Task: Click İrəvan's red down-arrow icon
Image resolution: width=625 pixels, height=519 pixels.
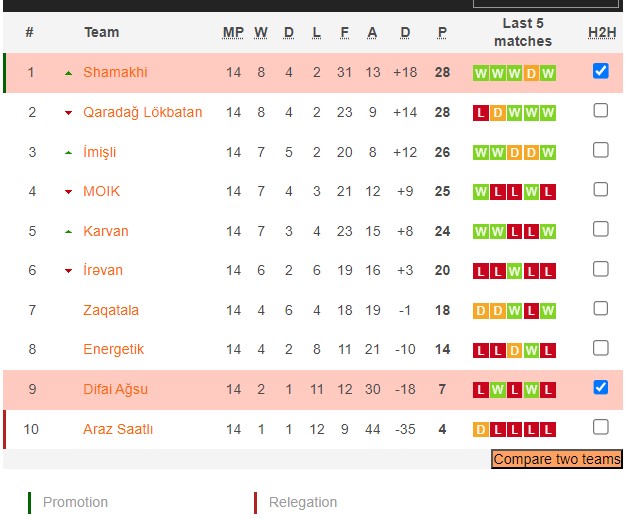Action: coord(68,271)
